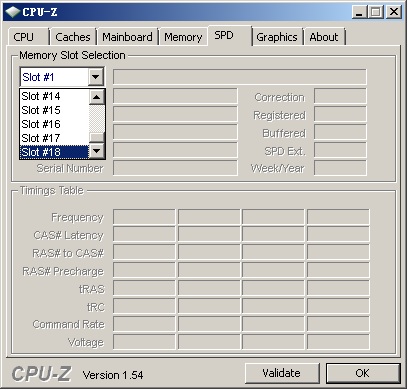The image size is (408, 390).
Task: Switch to the Caches tab
Action: point(73,37)
